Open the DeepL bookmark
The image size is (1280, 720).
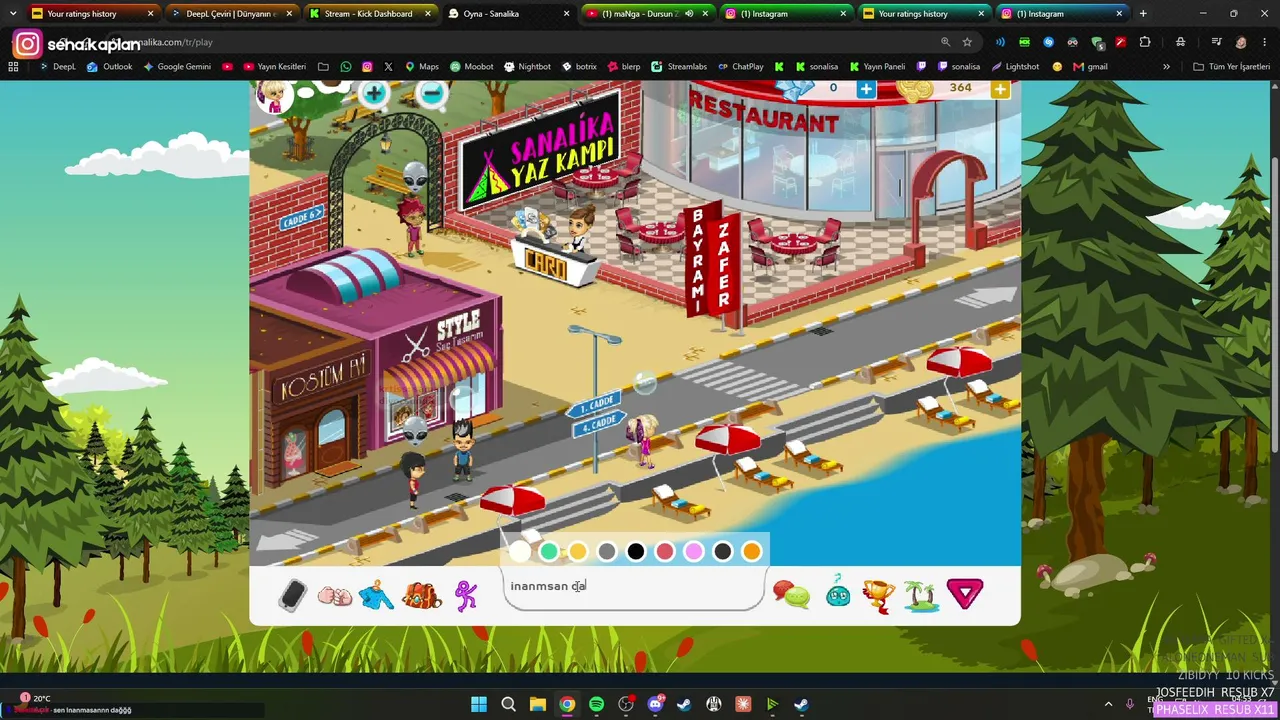click(56, 67)
